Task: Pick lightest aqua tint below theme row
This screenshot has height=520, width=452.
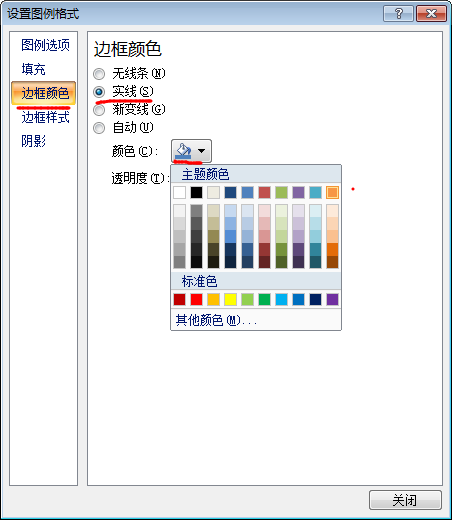Action: tap(315, 211)
